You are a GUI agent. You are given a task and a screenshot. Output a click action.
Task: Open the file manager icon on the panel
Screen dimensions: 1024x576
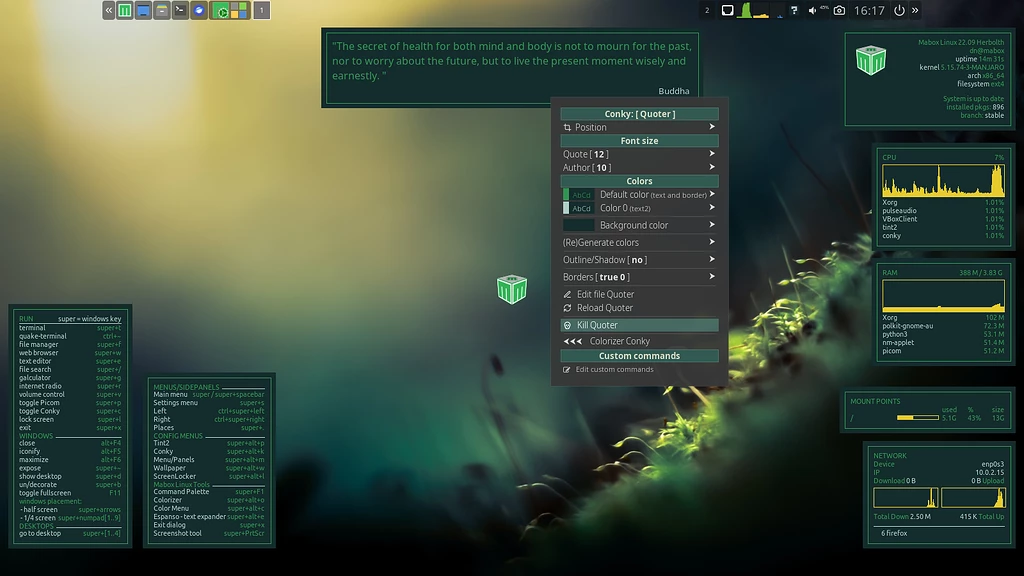coord(162,9)
